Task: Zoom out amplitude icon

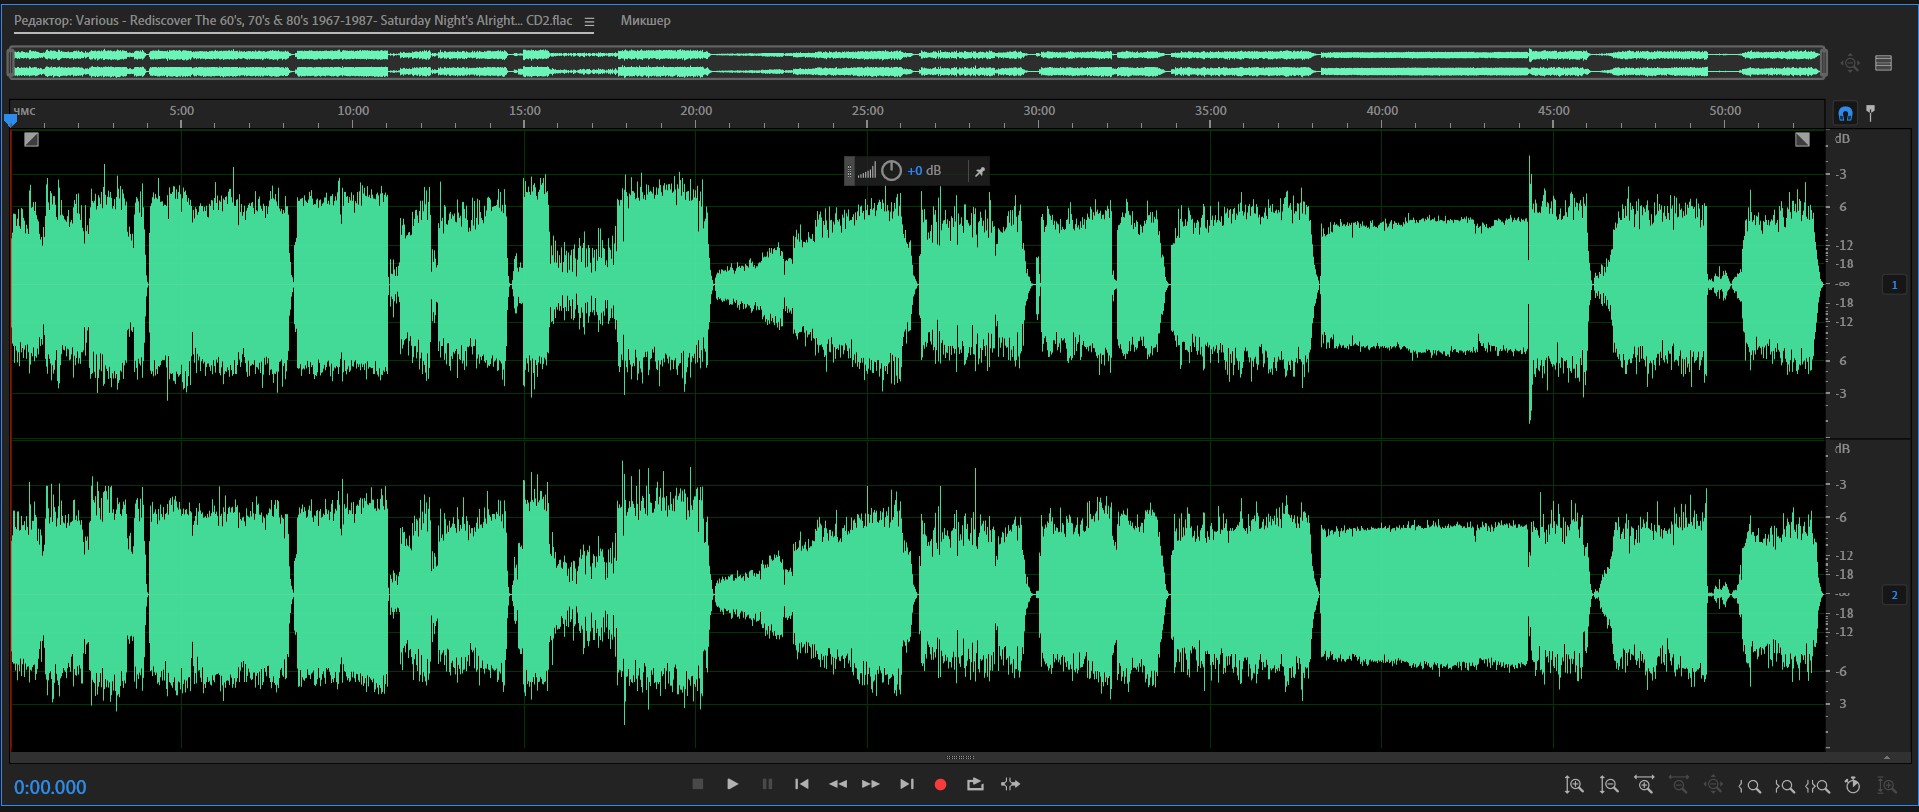Action: pyautogui.click(x=1609, y=786)
